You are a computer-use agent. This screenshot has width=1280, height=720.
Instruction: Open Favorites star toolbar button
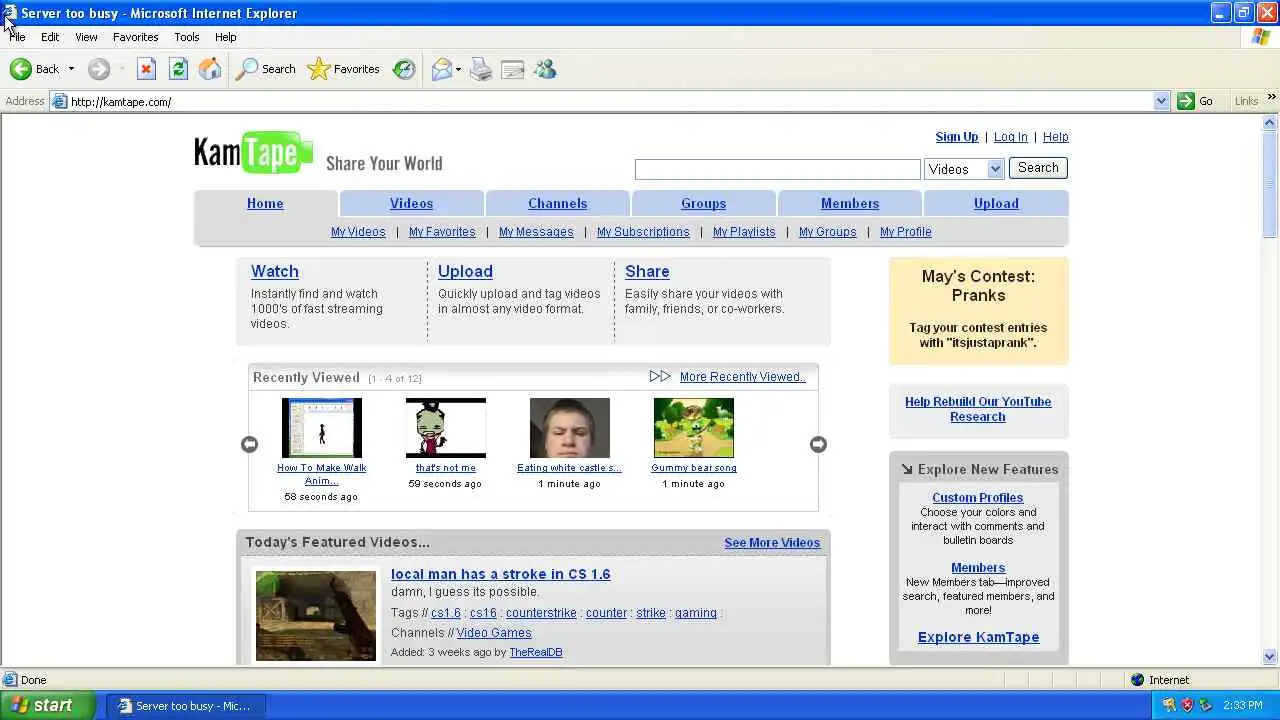tap(343, 69)
